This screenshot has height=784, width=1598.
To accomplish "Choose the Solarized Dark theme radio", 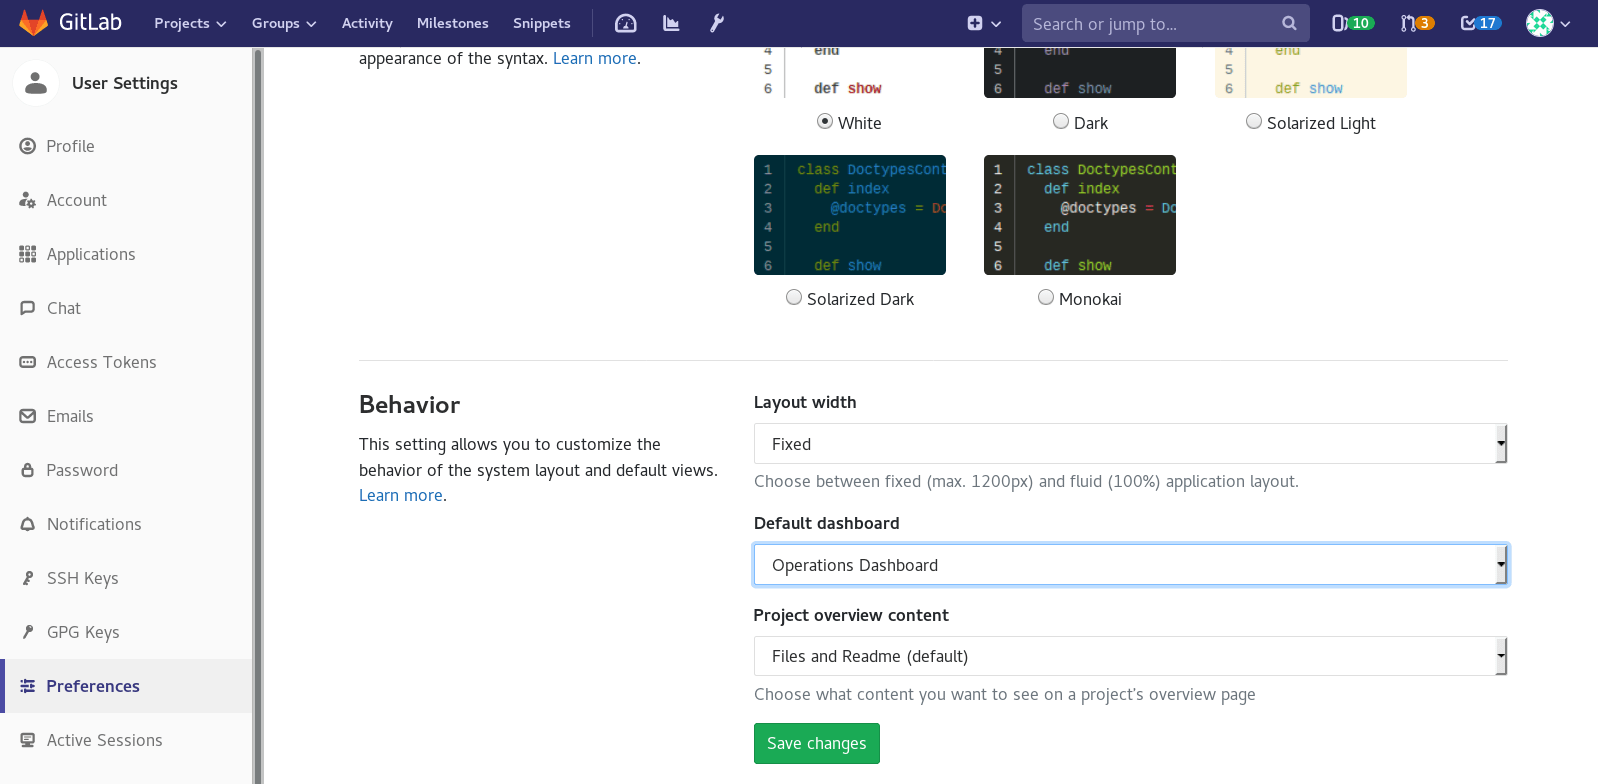I will pyautogui.click(x=794, y=298).
